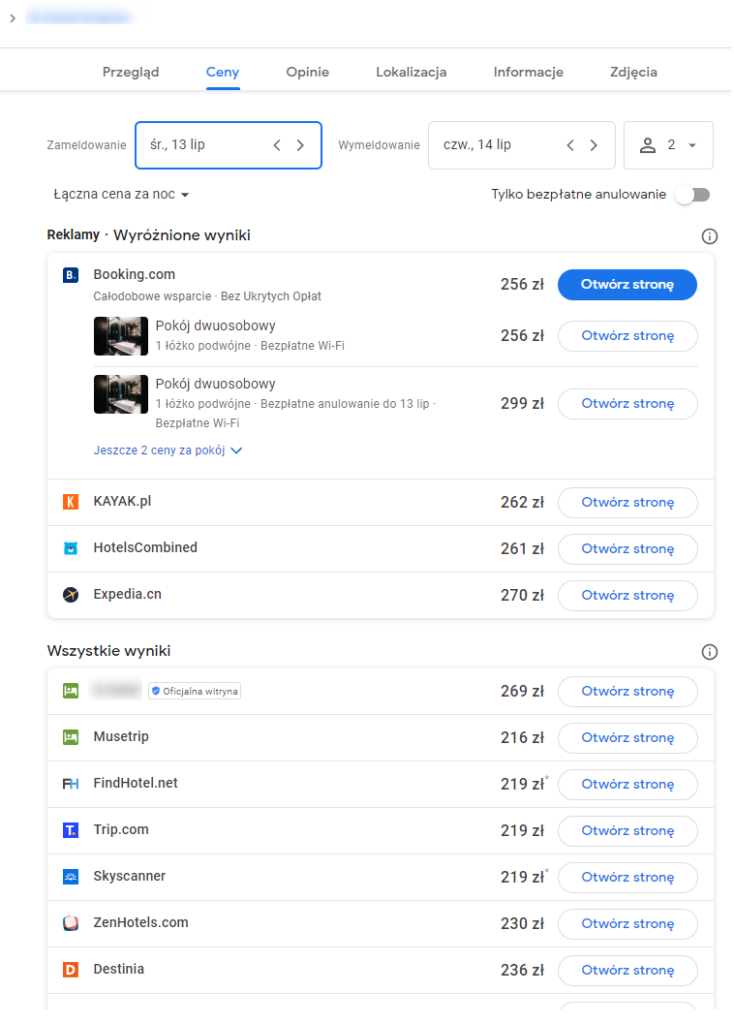The image size is (734, 1024).
Task: Click the KAYAK.pl logo icon
Action: tap(71, 502)
